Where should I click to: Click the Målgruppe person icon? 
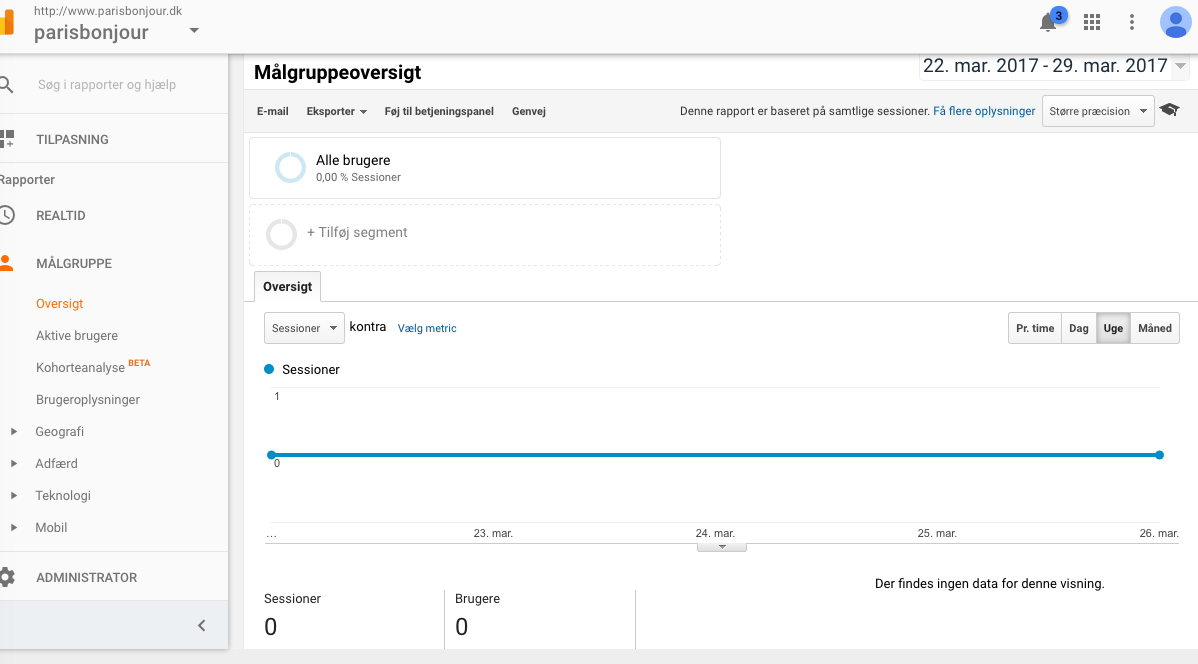tap(7, 263)
